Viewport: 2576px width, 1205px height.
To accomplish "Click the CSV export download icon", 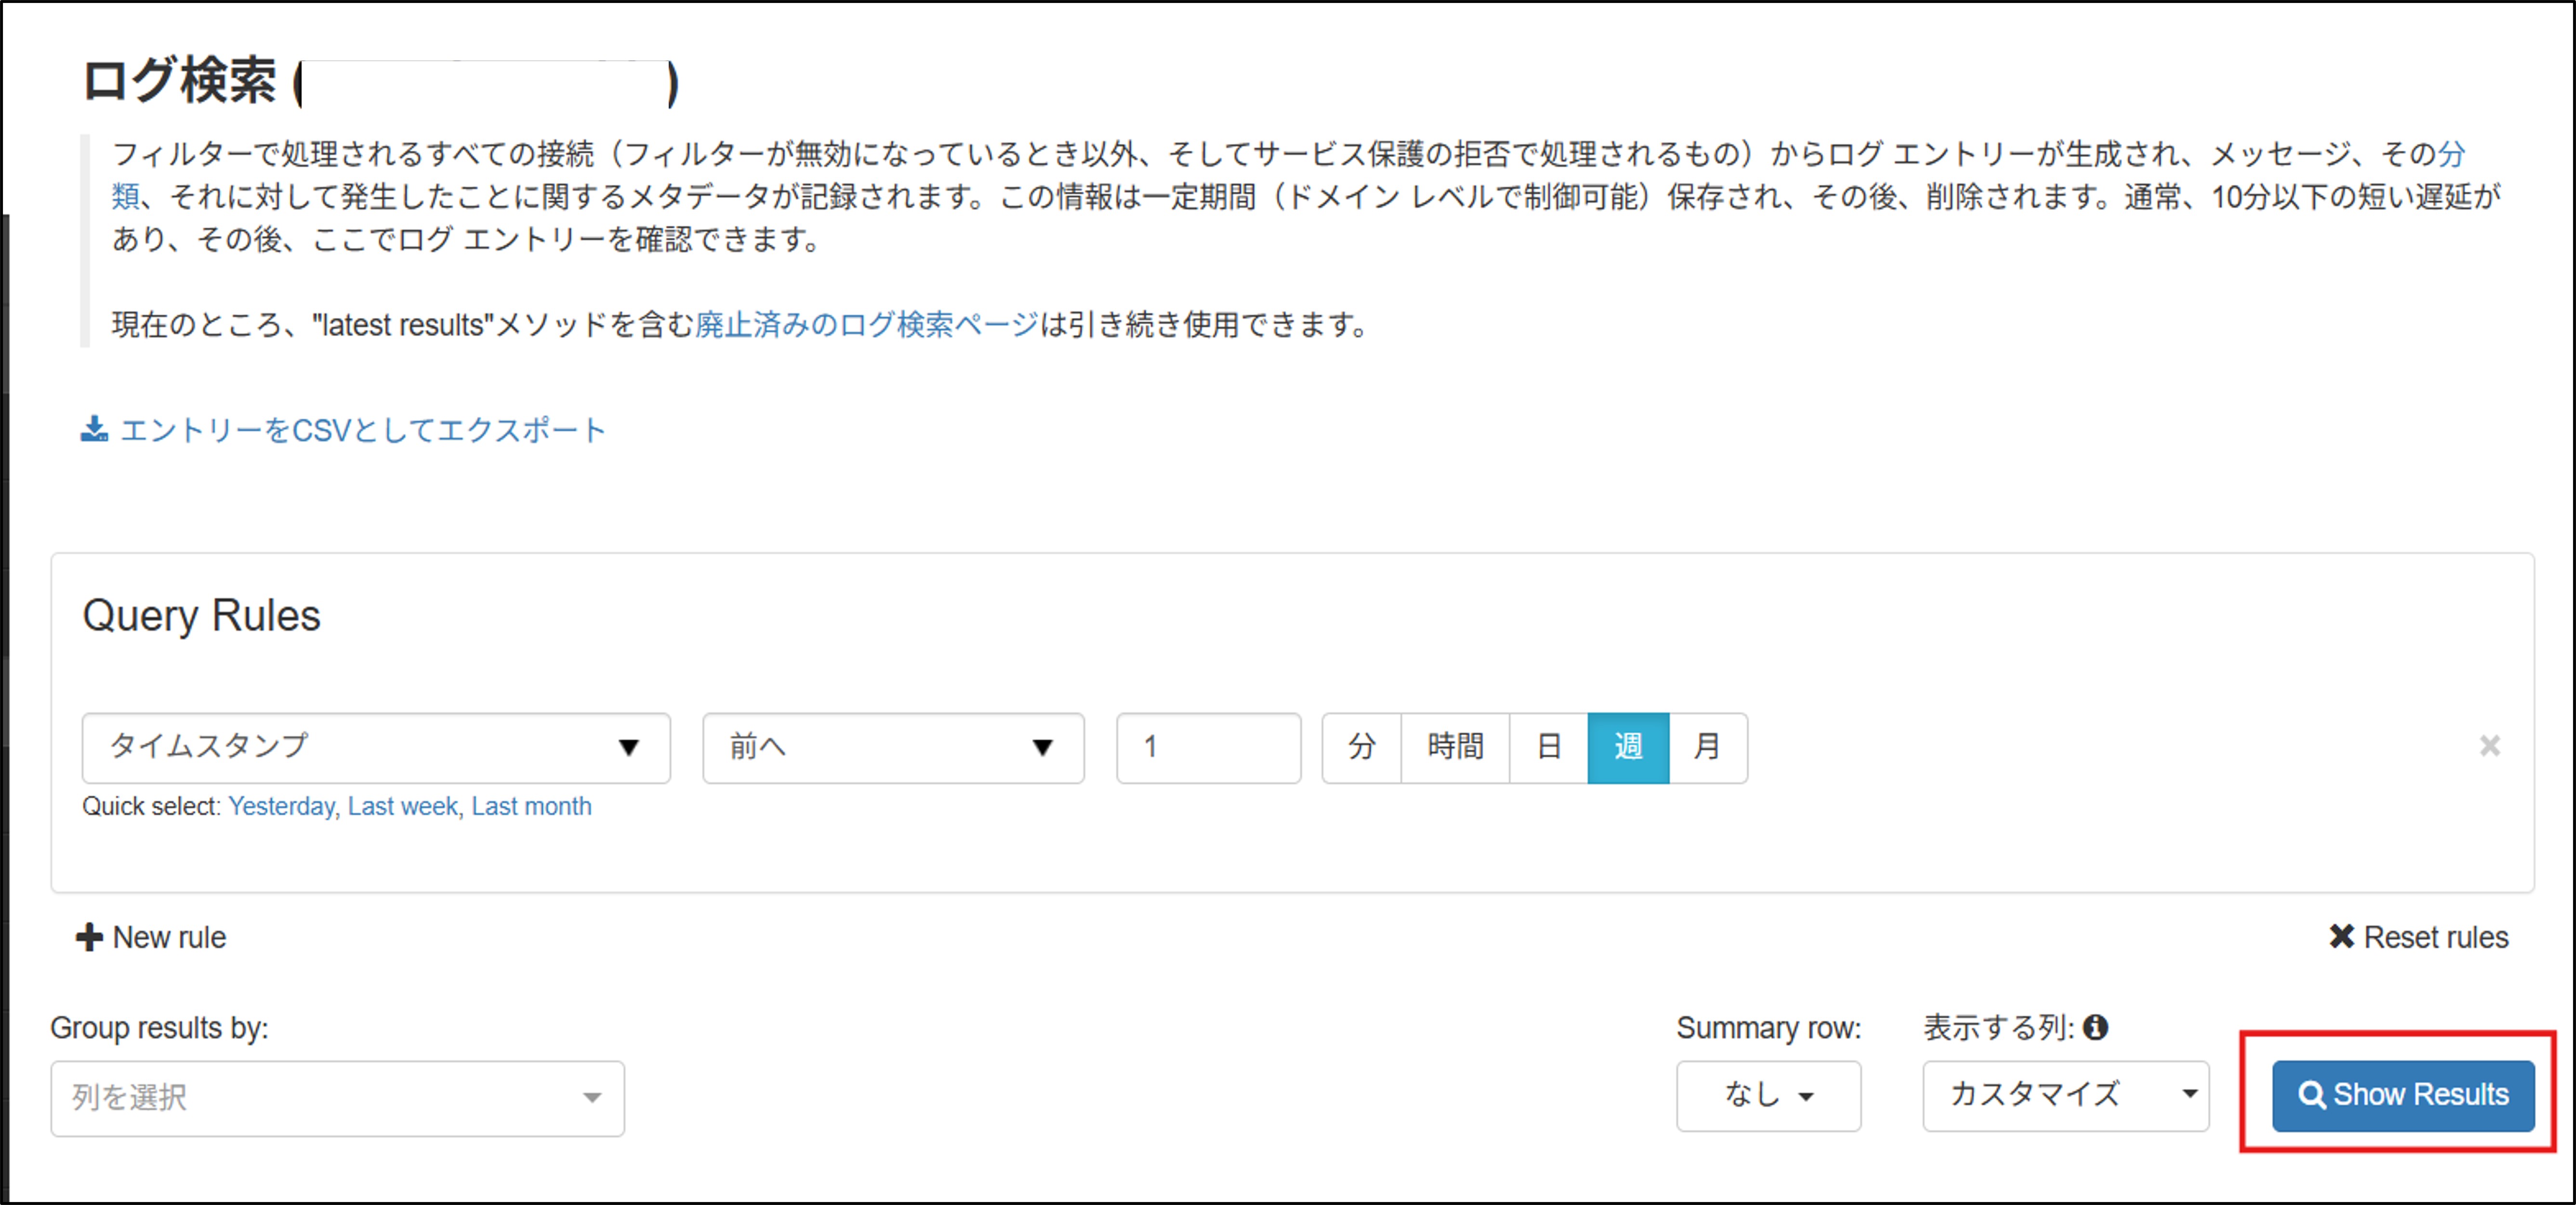I will (94, 429).
